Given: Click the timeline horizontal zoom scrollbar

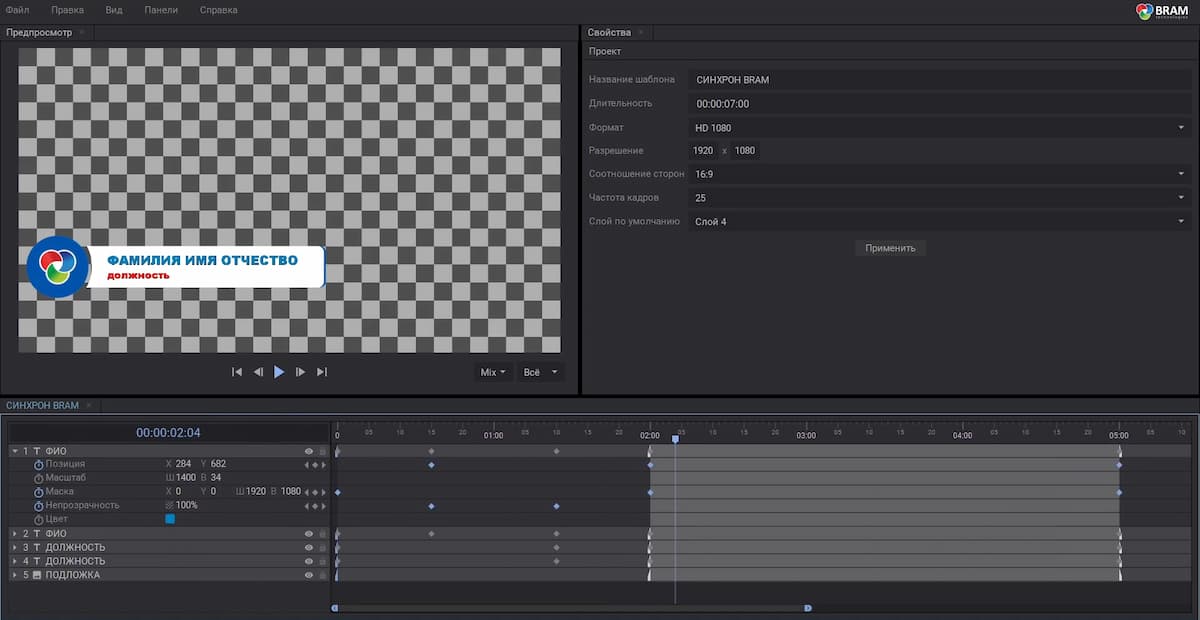Looking at the screenshot, I should [x=571, y=607].
